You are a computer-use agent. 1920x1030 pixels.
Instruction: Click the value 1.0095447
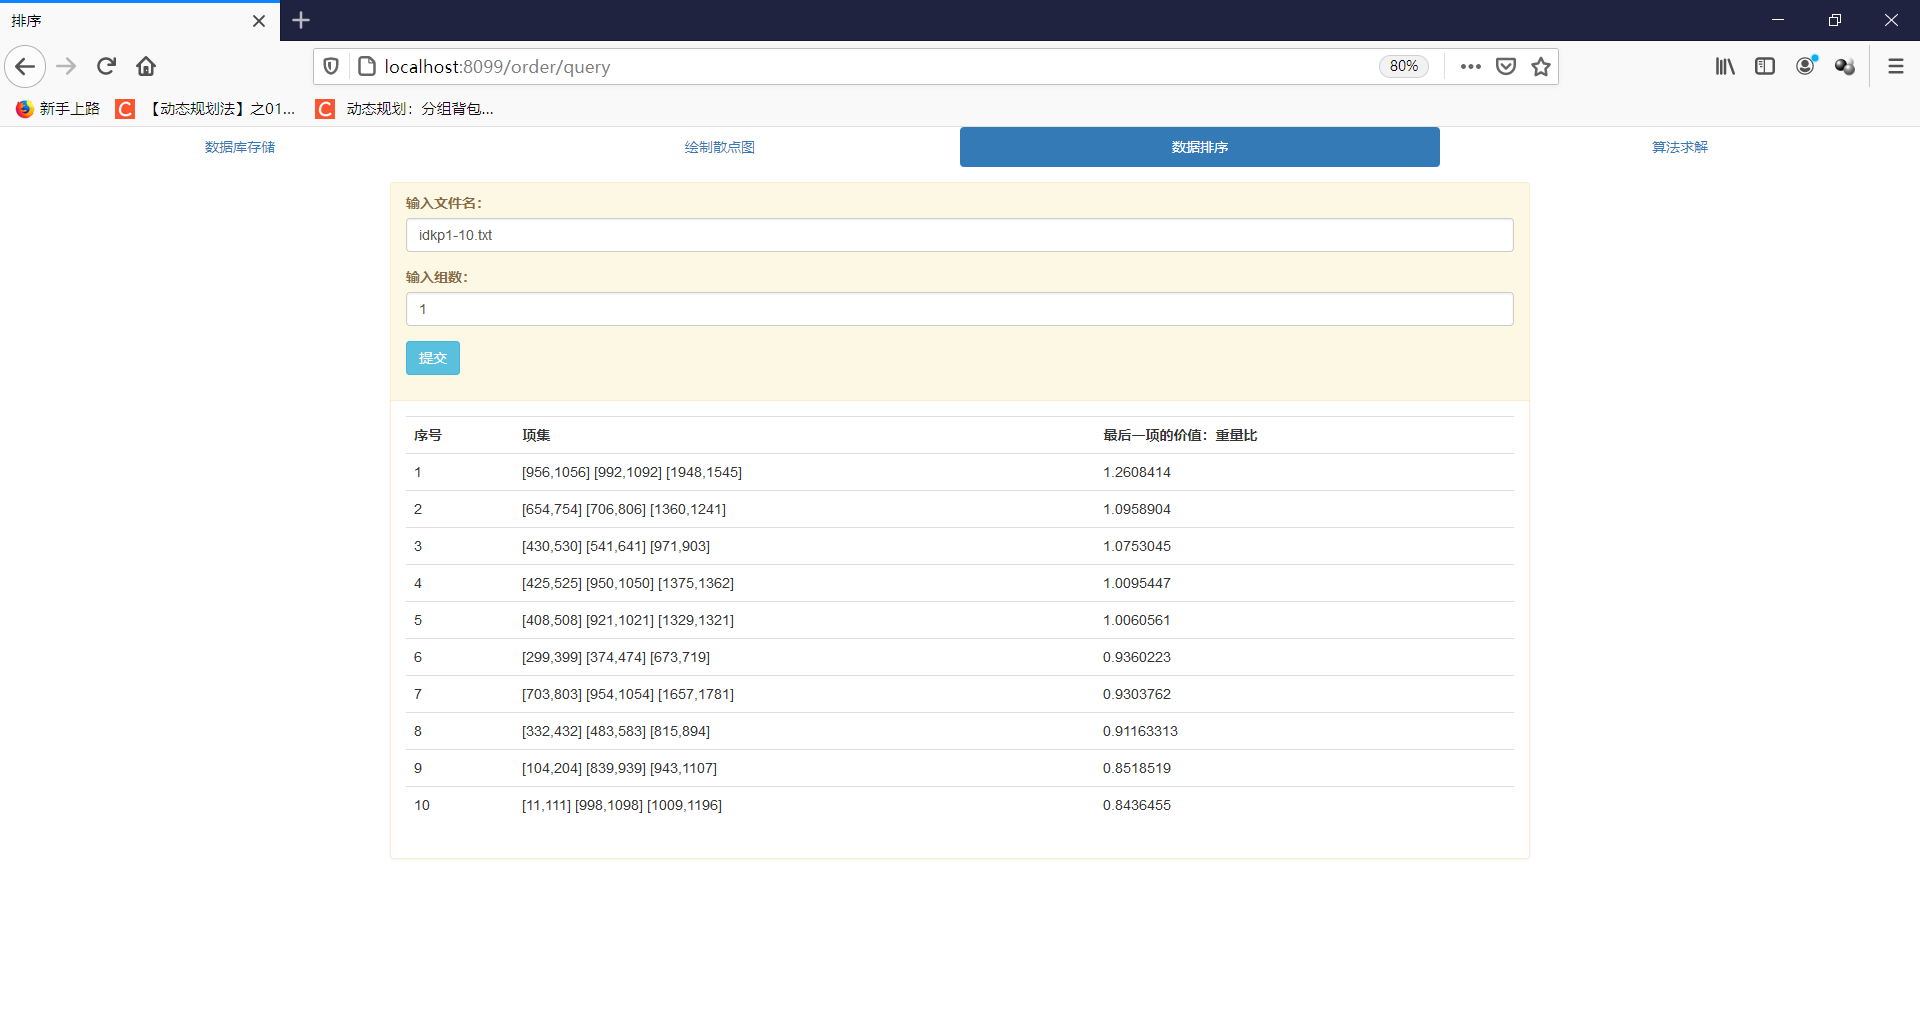point(1137,583)
